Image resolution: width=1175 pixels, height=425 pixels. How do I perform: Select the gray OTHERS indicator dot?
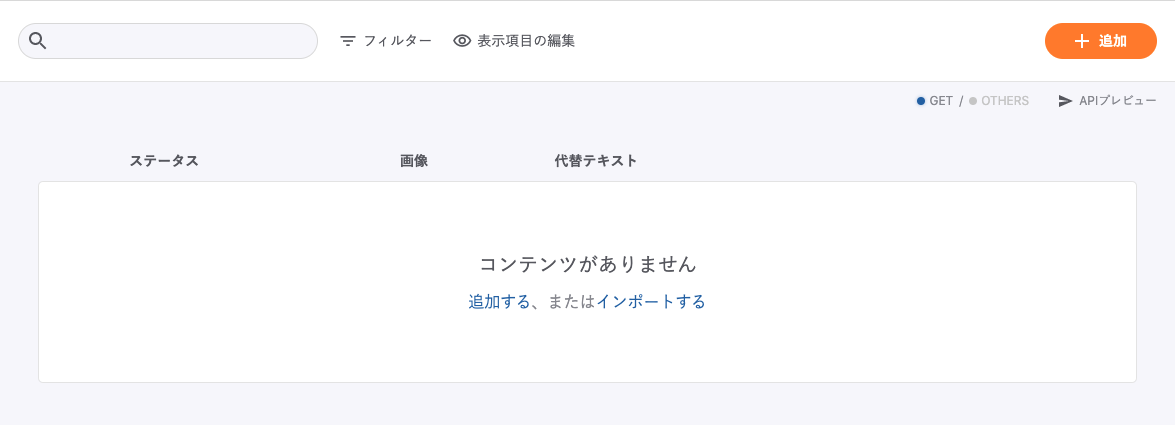tap(973, 101)
